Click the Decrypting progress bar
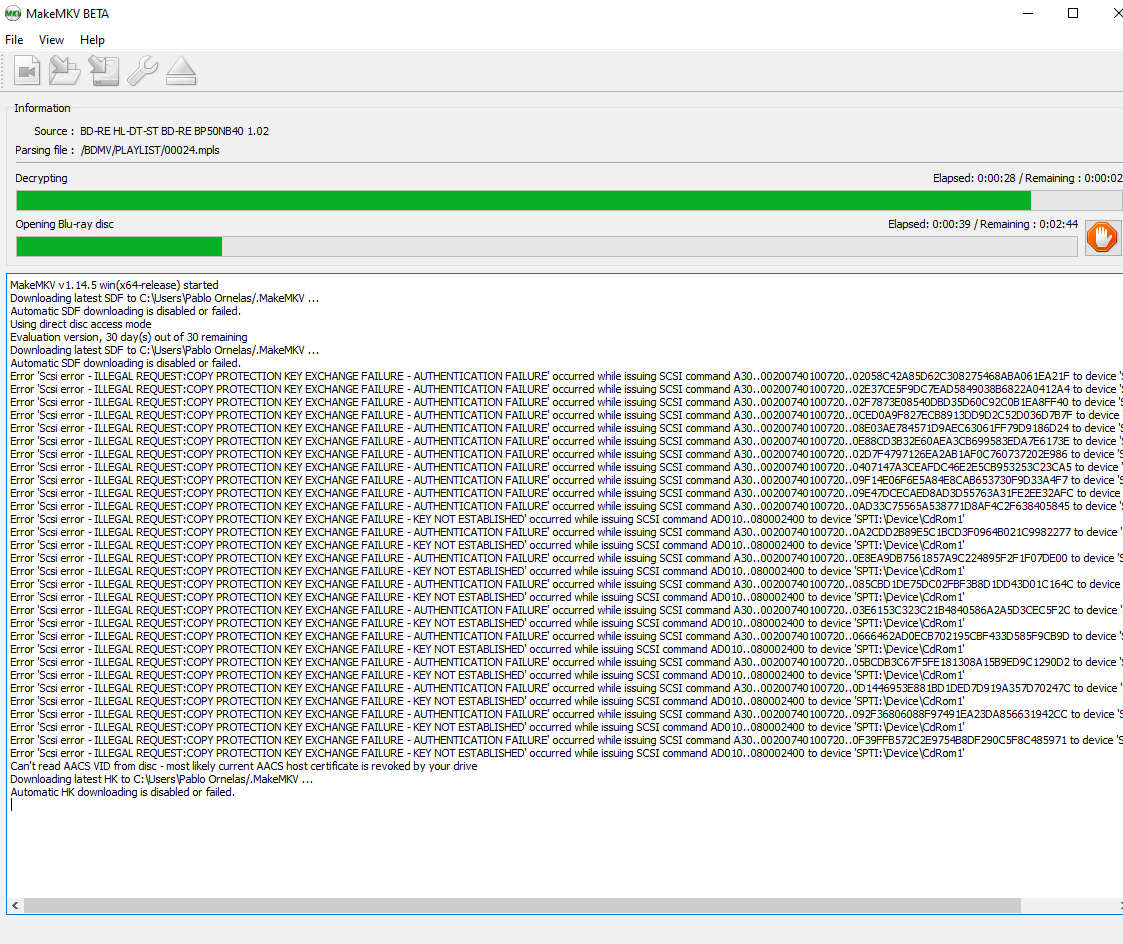 click(569, 201)
